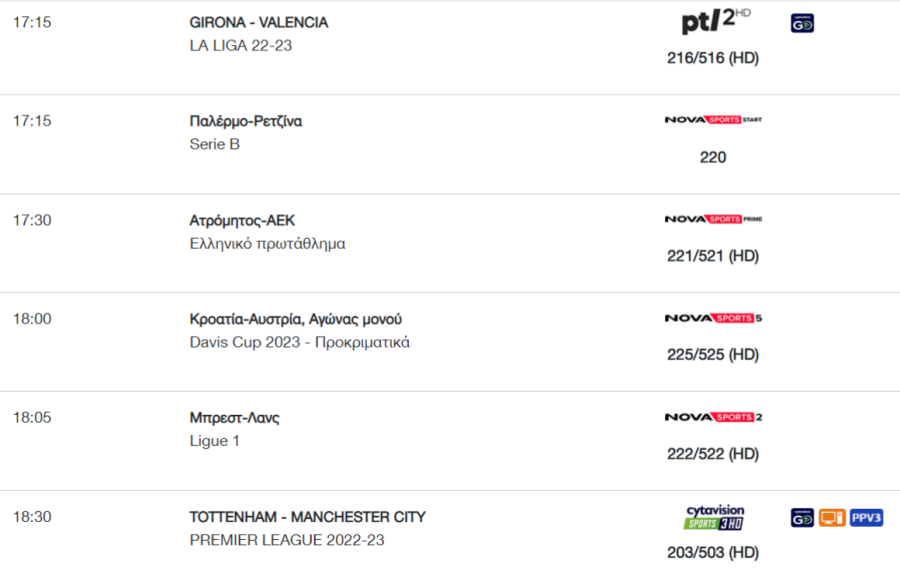
Task: Click the Cytavision Sports 3 HD logo
Action: pyautogui.click(x=714, y=517)
